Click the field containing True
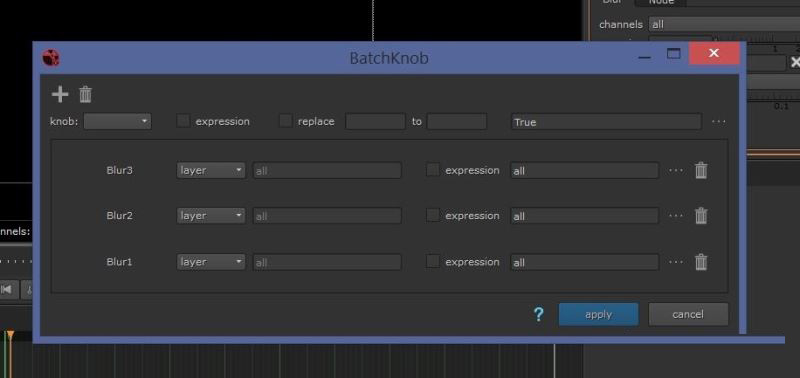Screen dimensions: 800x378 point(606,122)
